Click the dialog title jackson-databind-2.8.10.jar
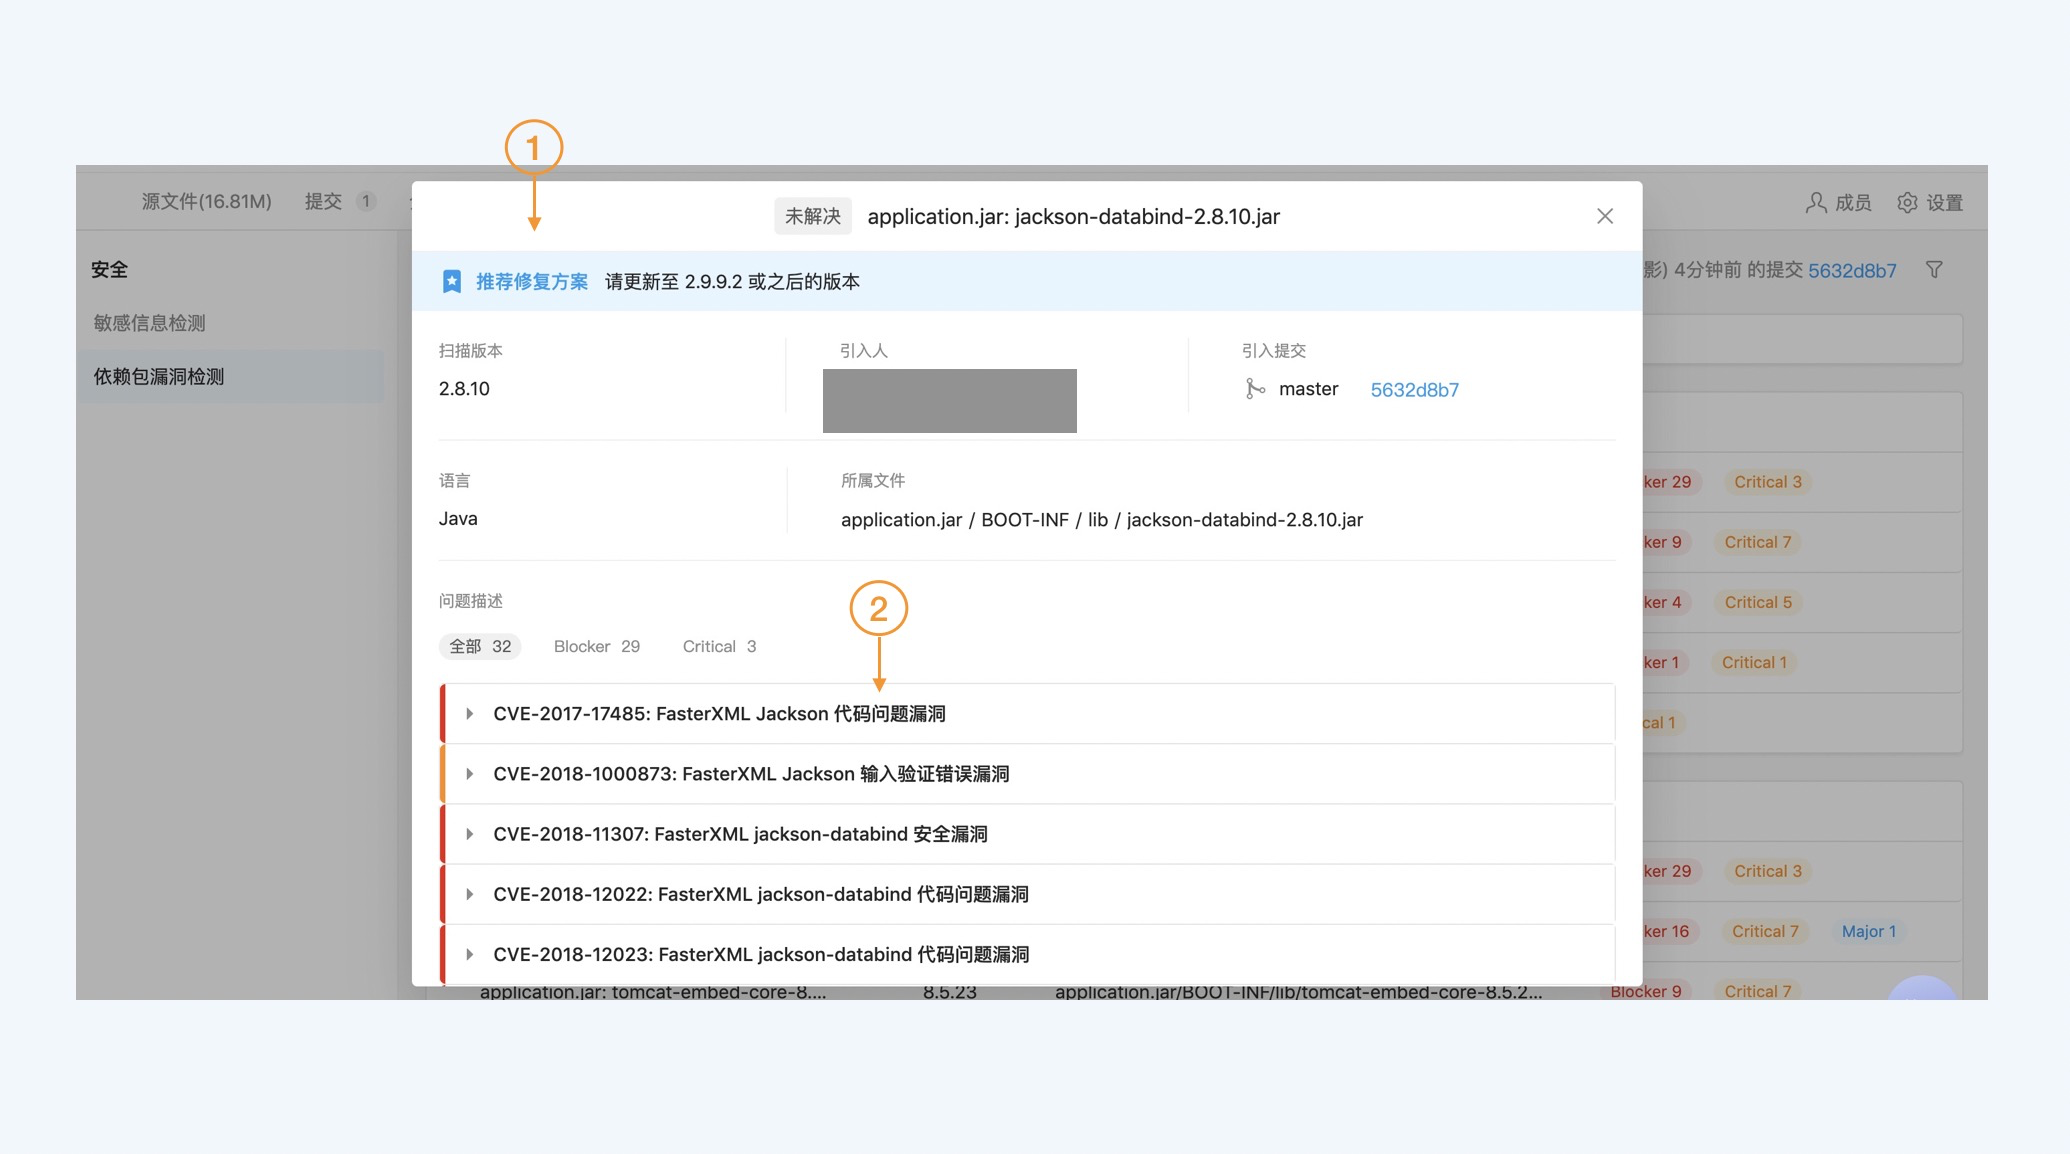The width and height of the screenshot is (2070, 1154). click(x=1073, y=217)
